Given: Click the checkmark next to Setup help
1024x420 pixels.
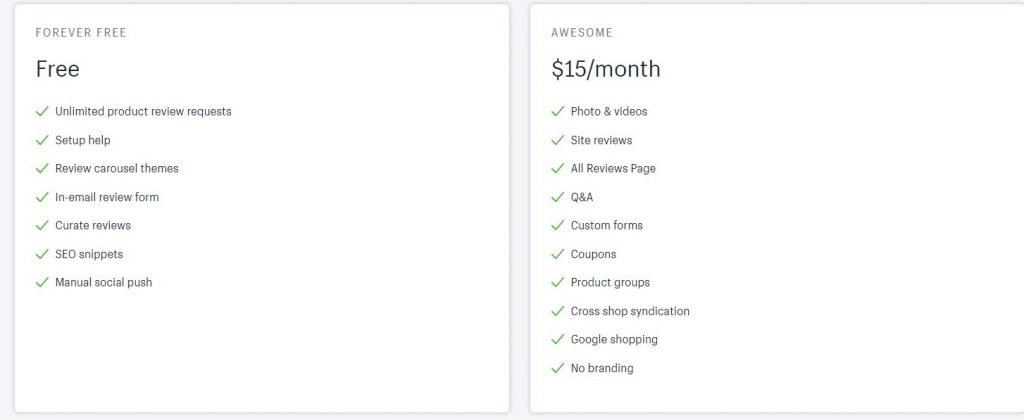Looking at the screenshot, I should tap(42, 140).
